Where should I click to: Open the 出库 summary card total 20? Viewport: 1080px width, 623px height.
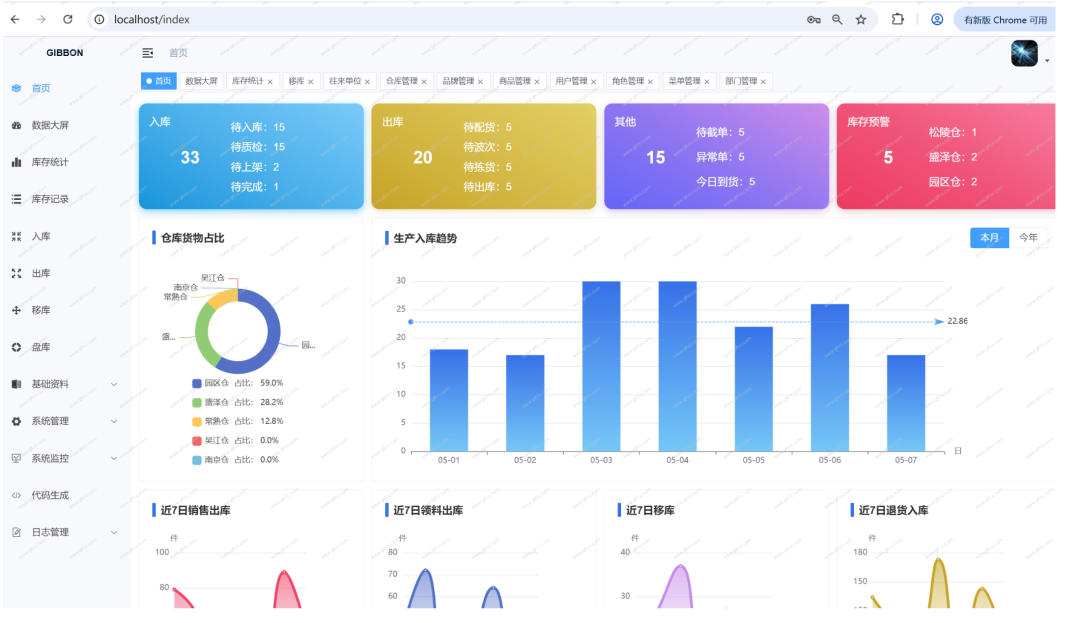click(423, 158)
